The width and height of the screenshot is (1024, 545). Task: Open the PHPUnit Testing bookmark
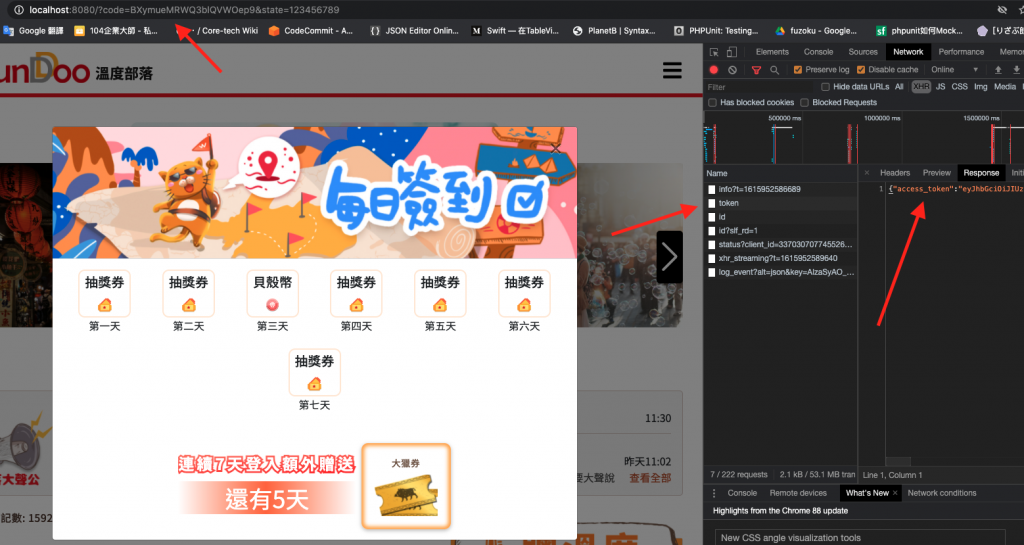tap(716, 31)
